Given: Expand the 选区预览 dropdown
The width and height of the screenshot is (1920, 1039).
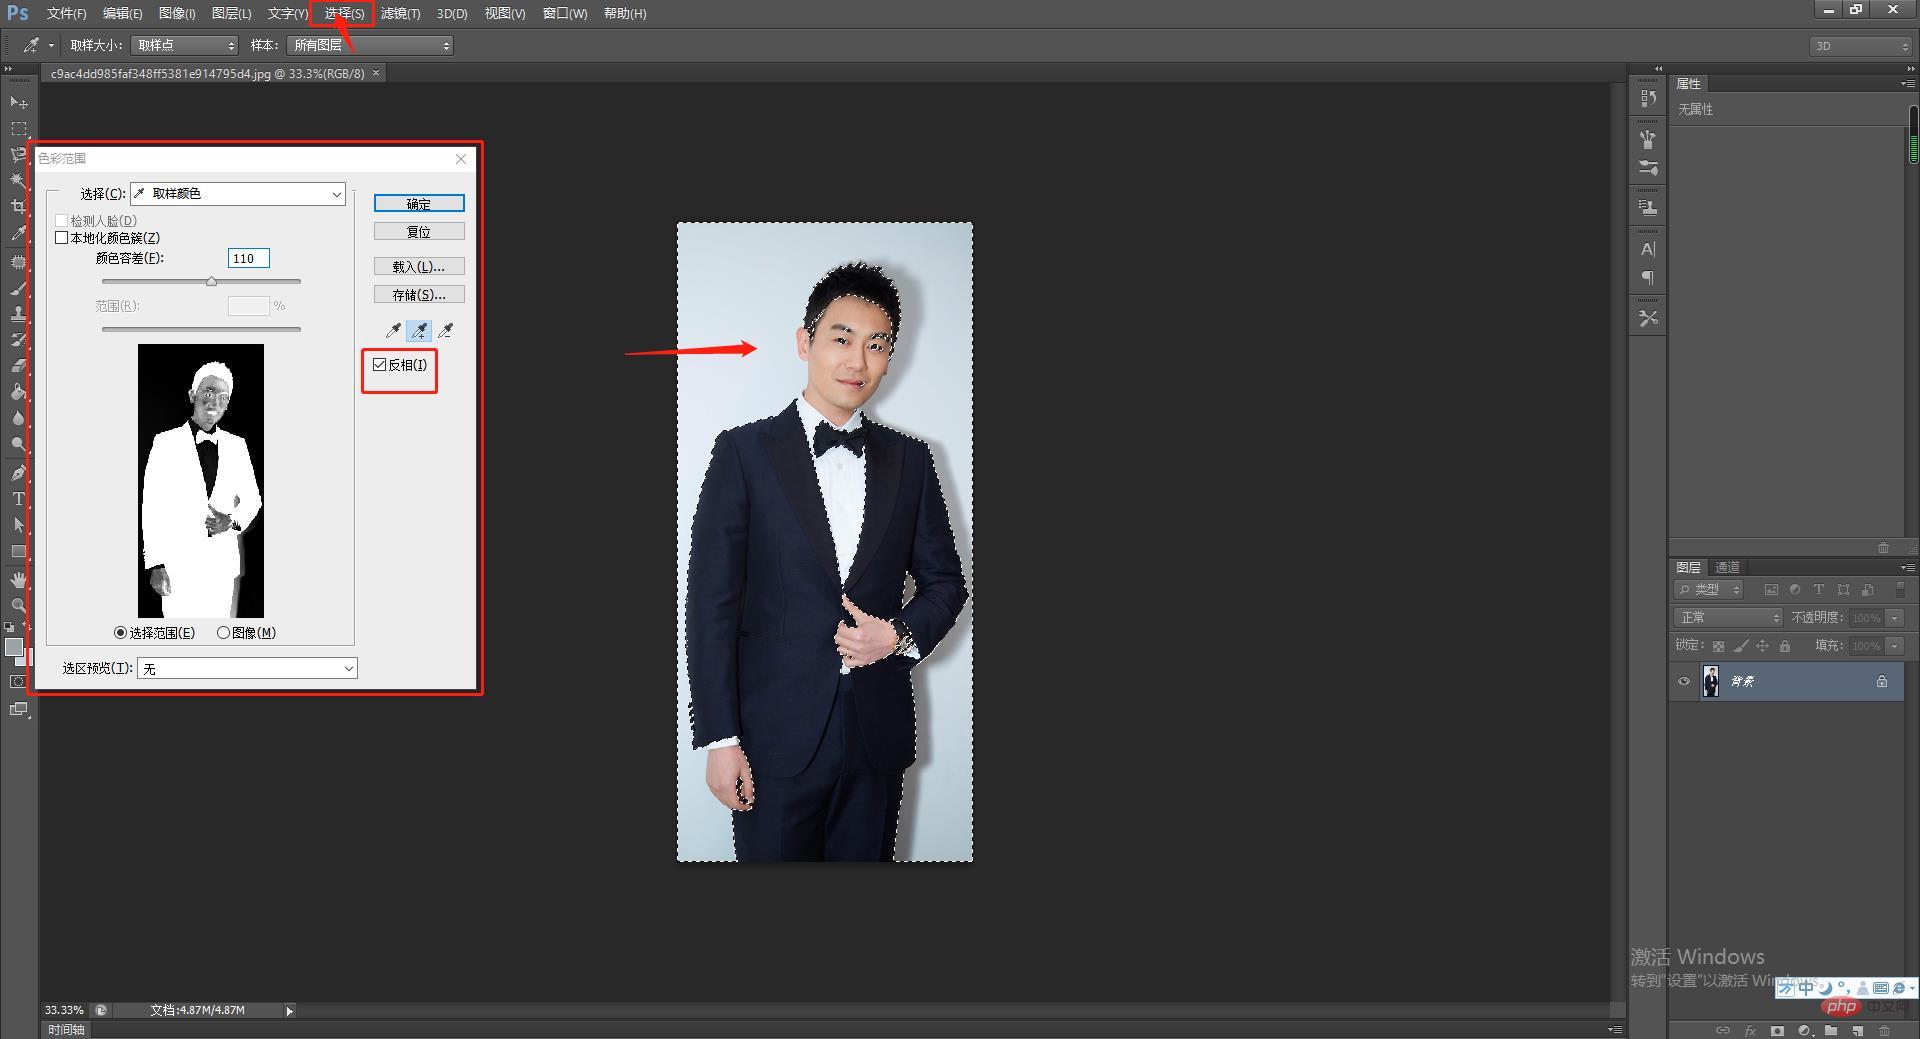Looking at the screenshot, I should click(247, 669).
